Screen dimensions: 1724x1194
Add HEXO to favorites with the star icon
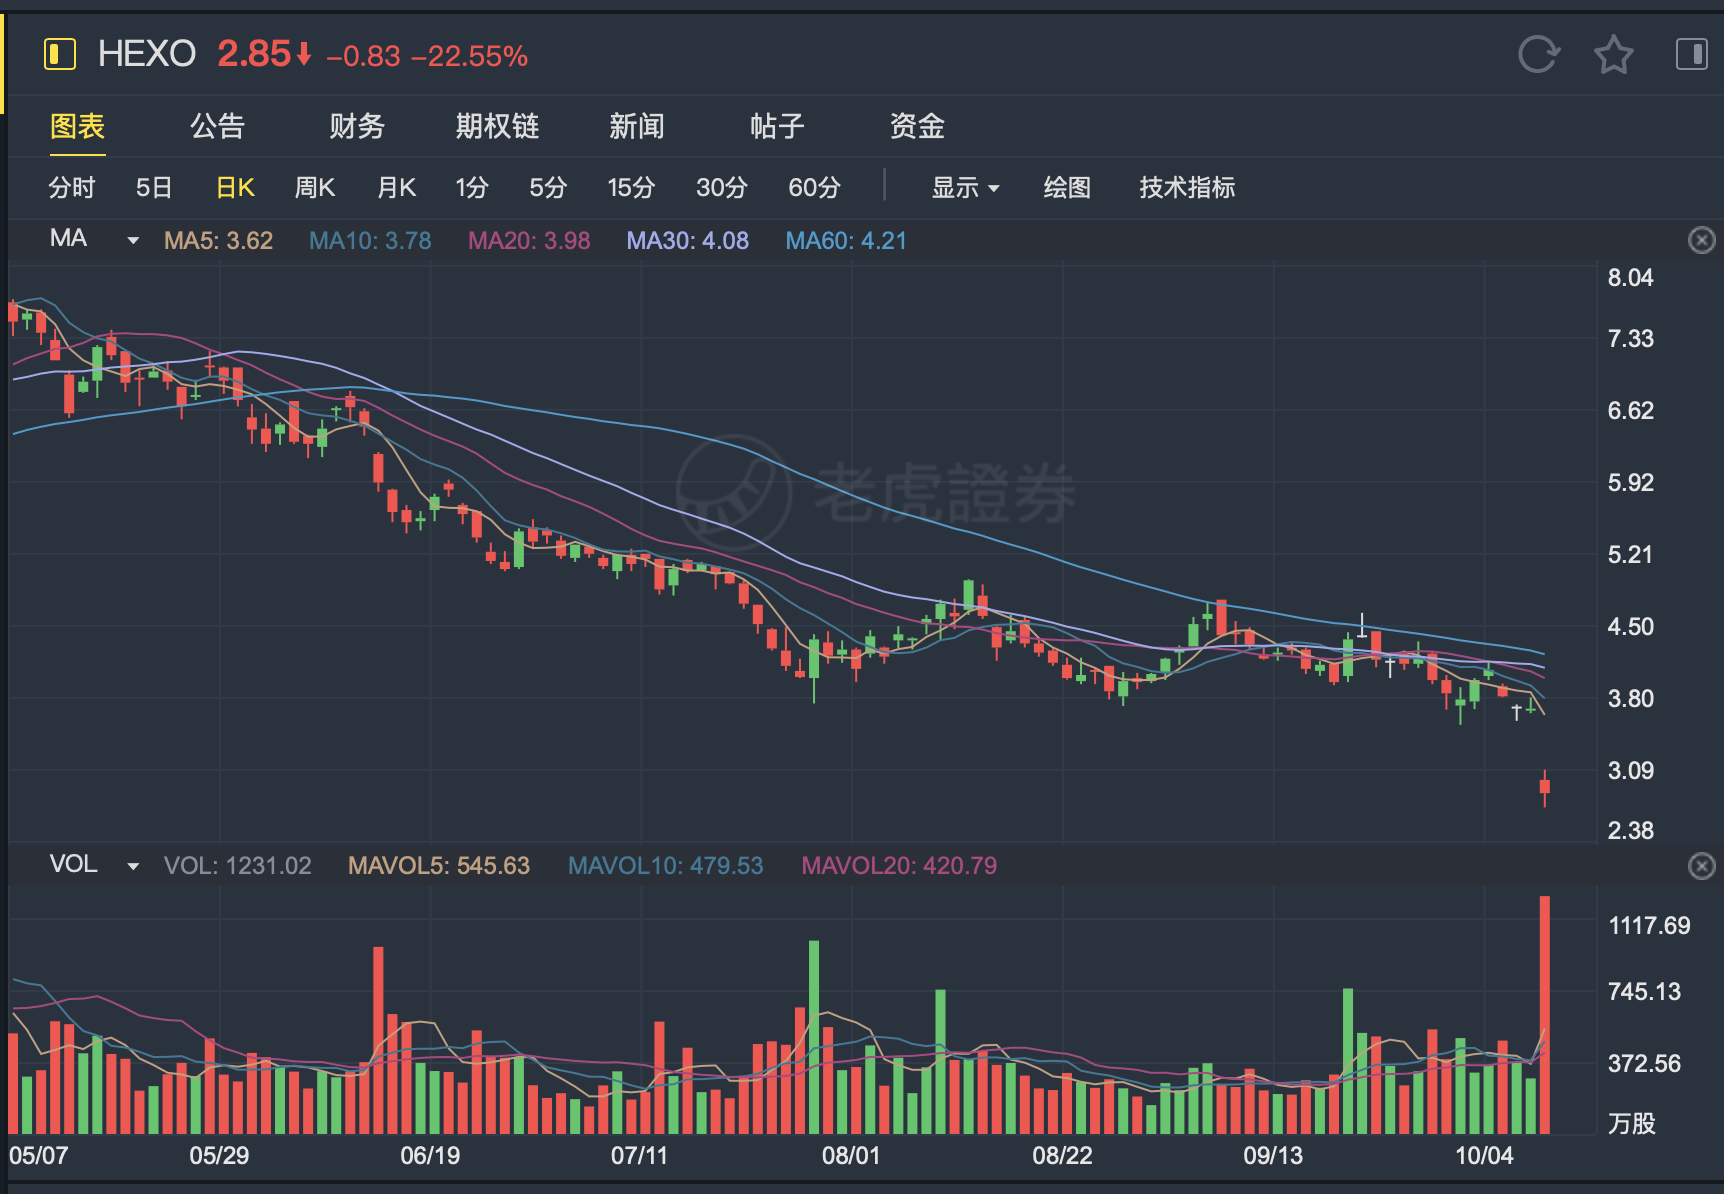[x=1613, y=54]
